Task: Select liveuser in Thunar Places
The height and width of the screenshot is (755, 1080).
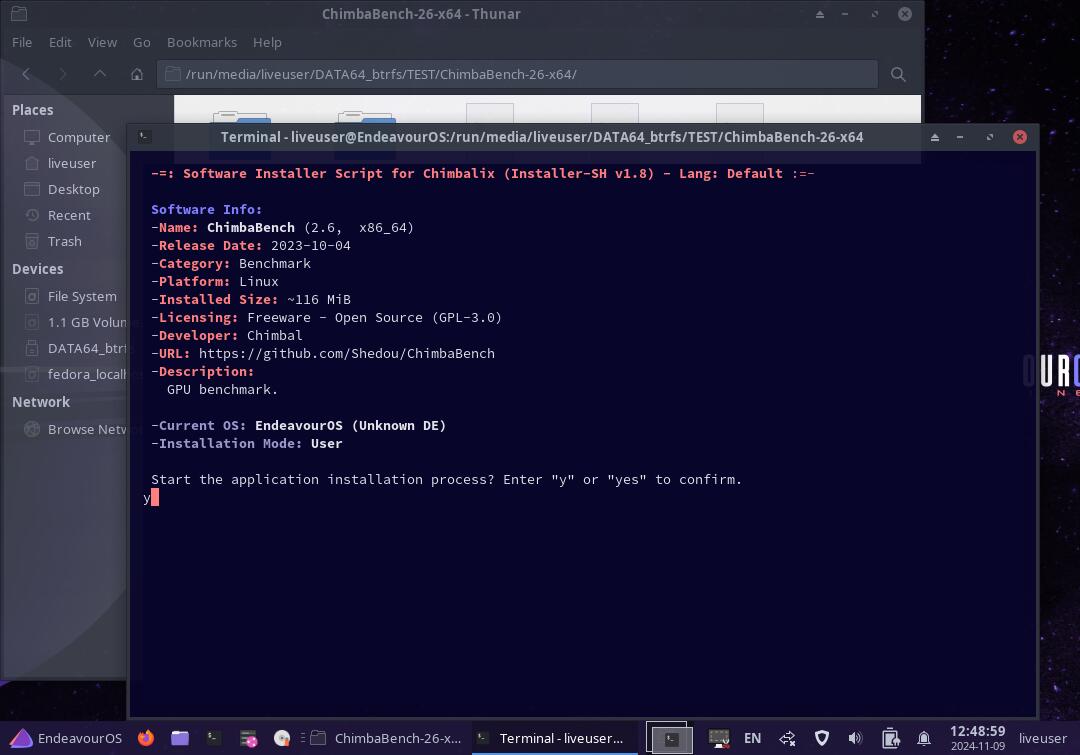Action: click(x=72, y=163)
